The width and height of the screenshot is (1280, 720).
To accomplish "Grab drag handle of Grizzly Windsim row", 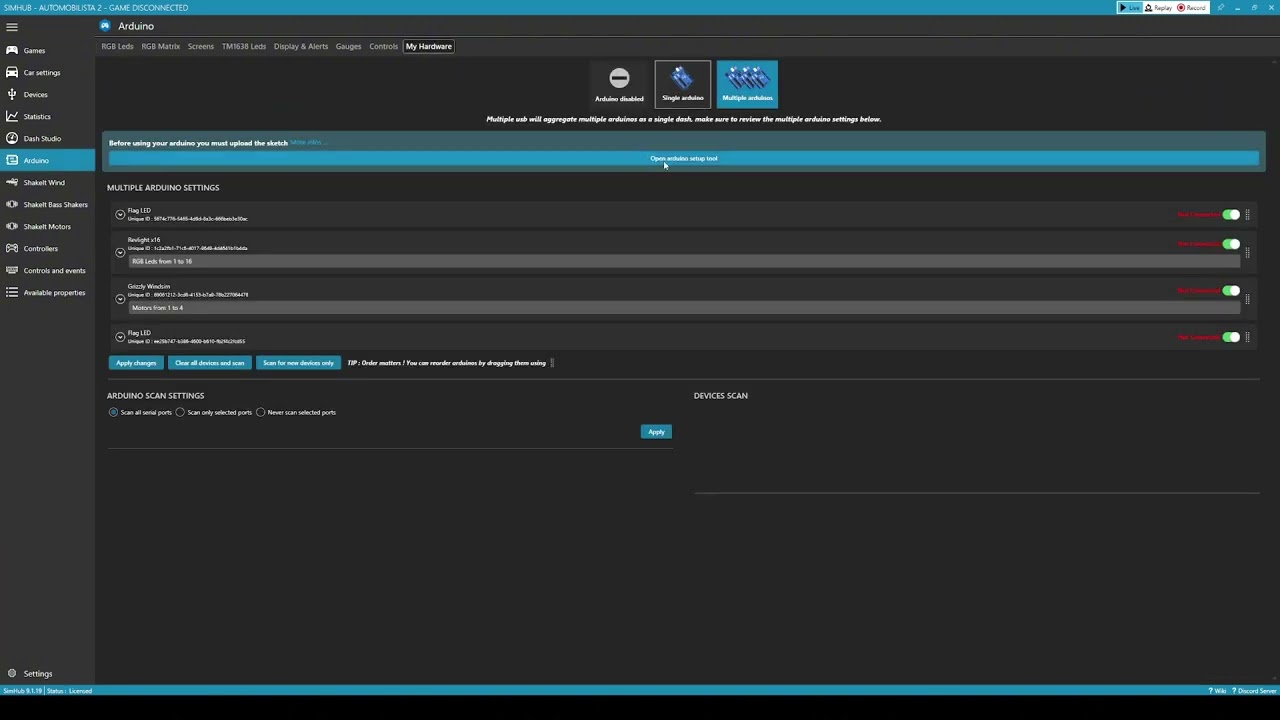I will pyautogui.click(x=1248, y=298).
